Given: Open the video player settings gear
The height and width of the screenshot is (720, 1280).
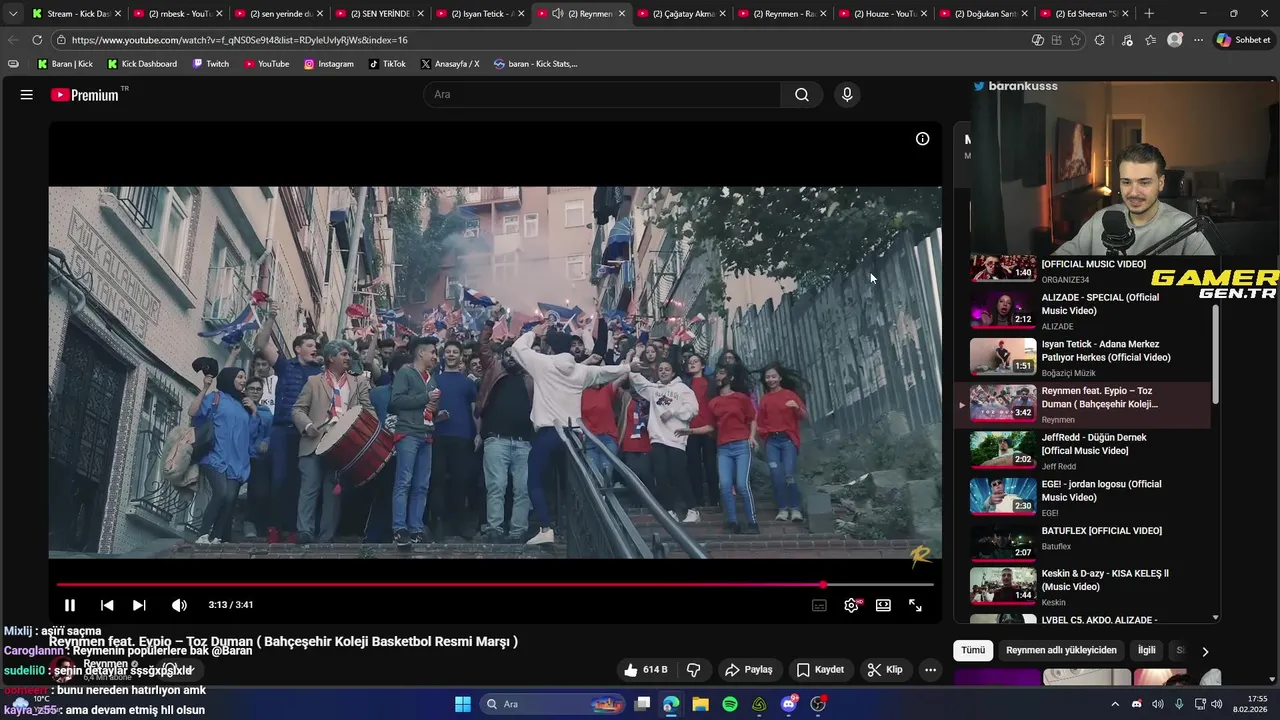Looking at the screenshot, I should 852,605.
